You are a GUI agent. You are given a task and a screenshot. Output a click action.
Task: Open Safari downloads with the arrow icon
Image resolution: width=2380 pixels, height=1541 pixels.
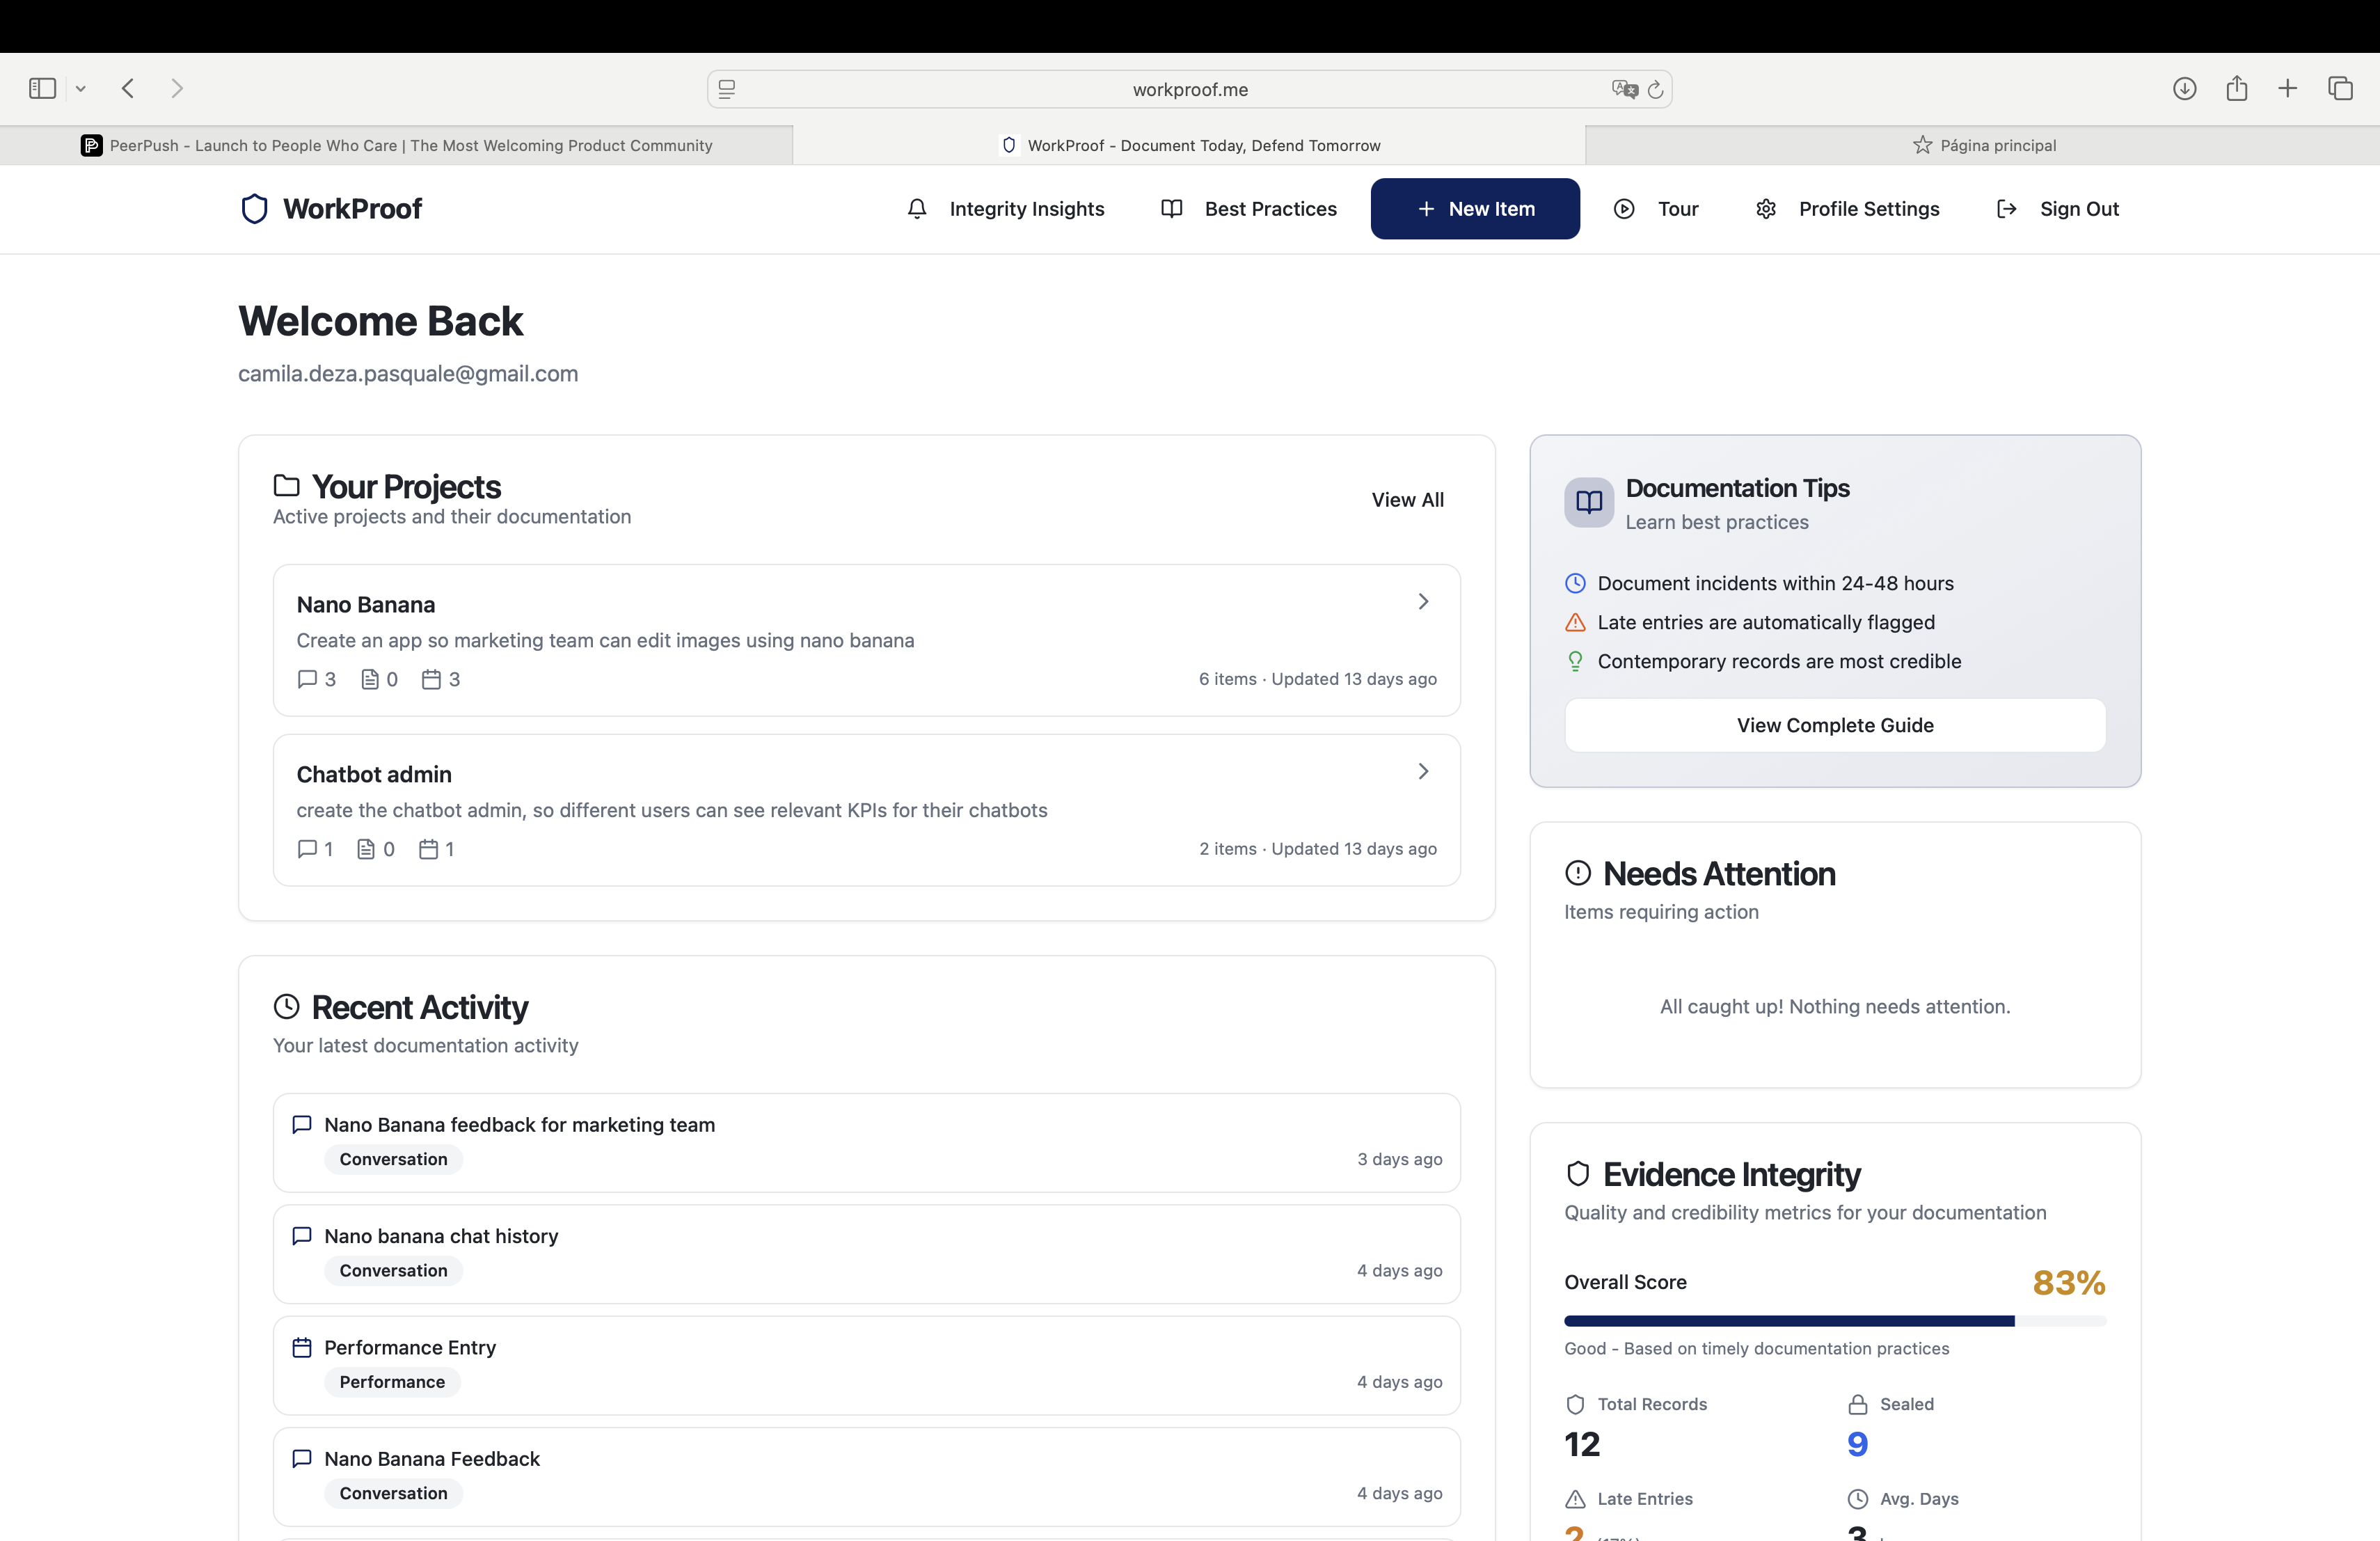click(x=2185, y=88)
